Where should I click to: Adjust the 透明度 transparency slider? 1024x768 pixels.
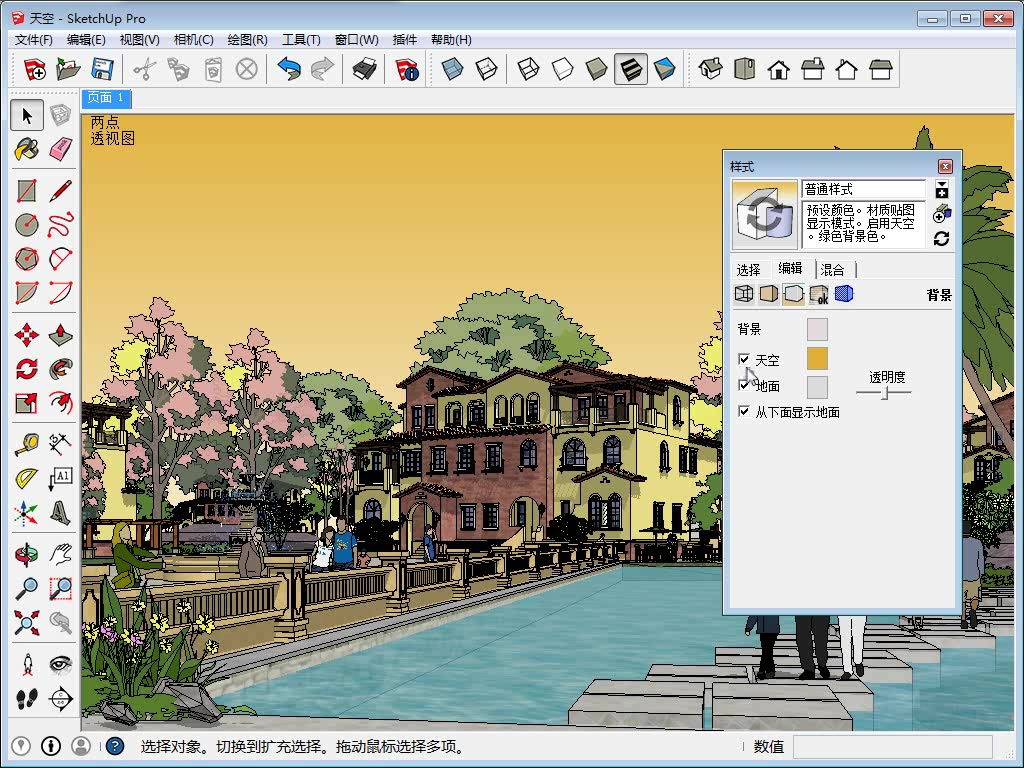[884, 392]
